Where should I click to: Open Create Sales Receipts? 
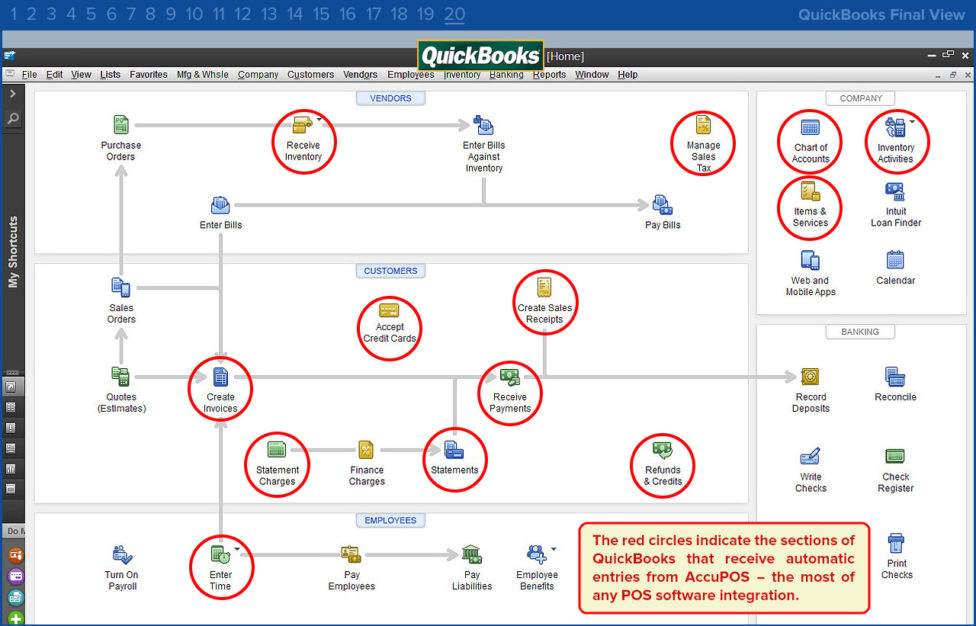tap(544, 287)
